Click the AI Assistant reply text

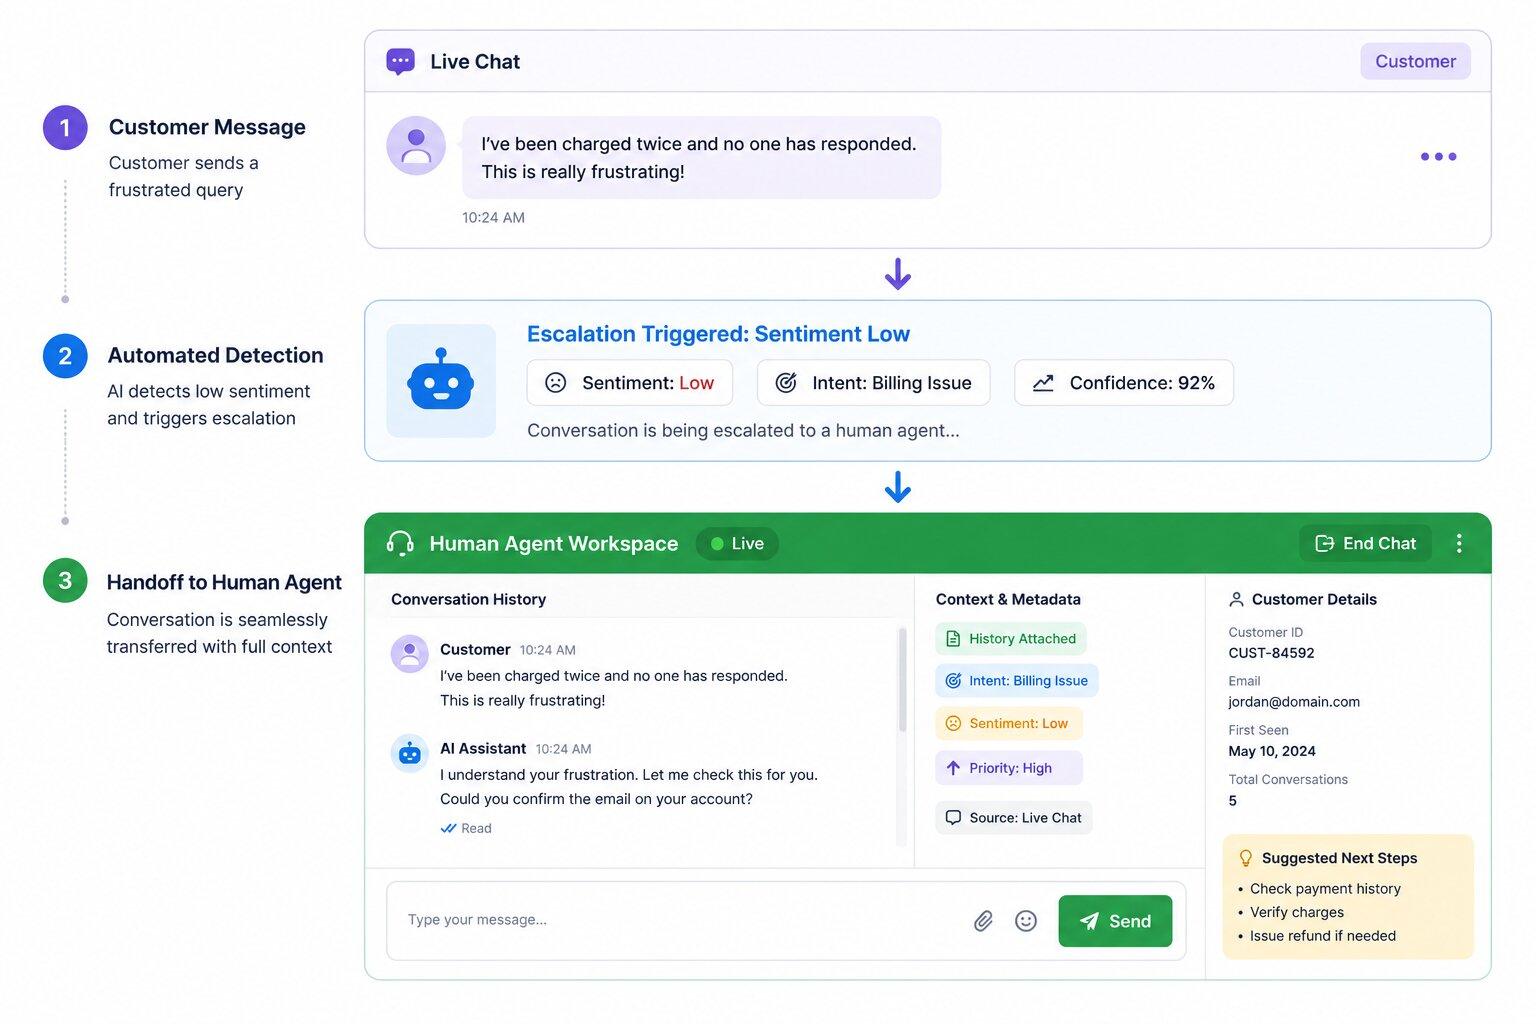coord(629,787)
